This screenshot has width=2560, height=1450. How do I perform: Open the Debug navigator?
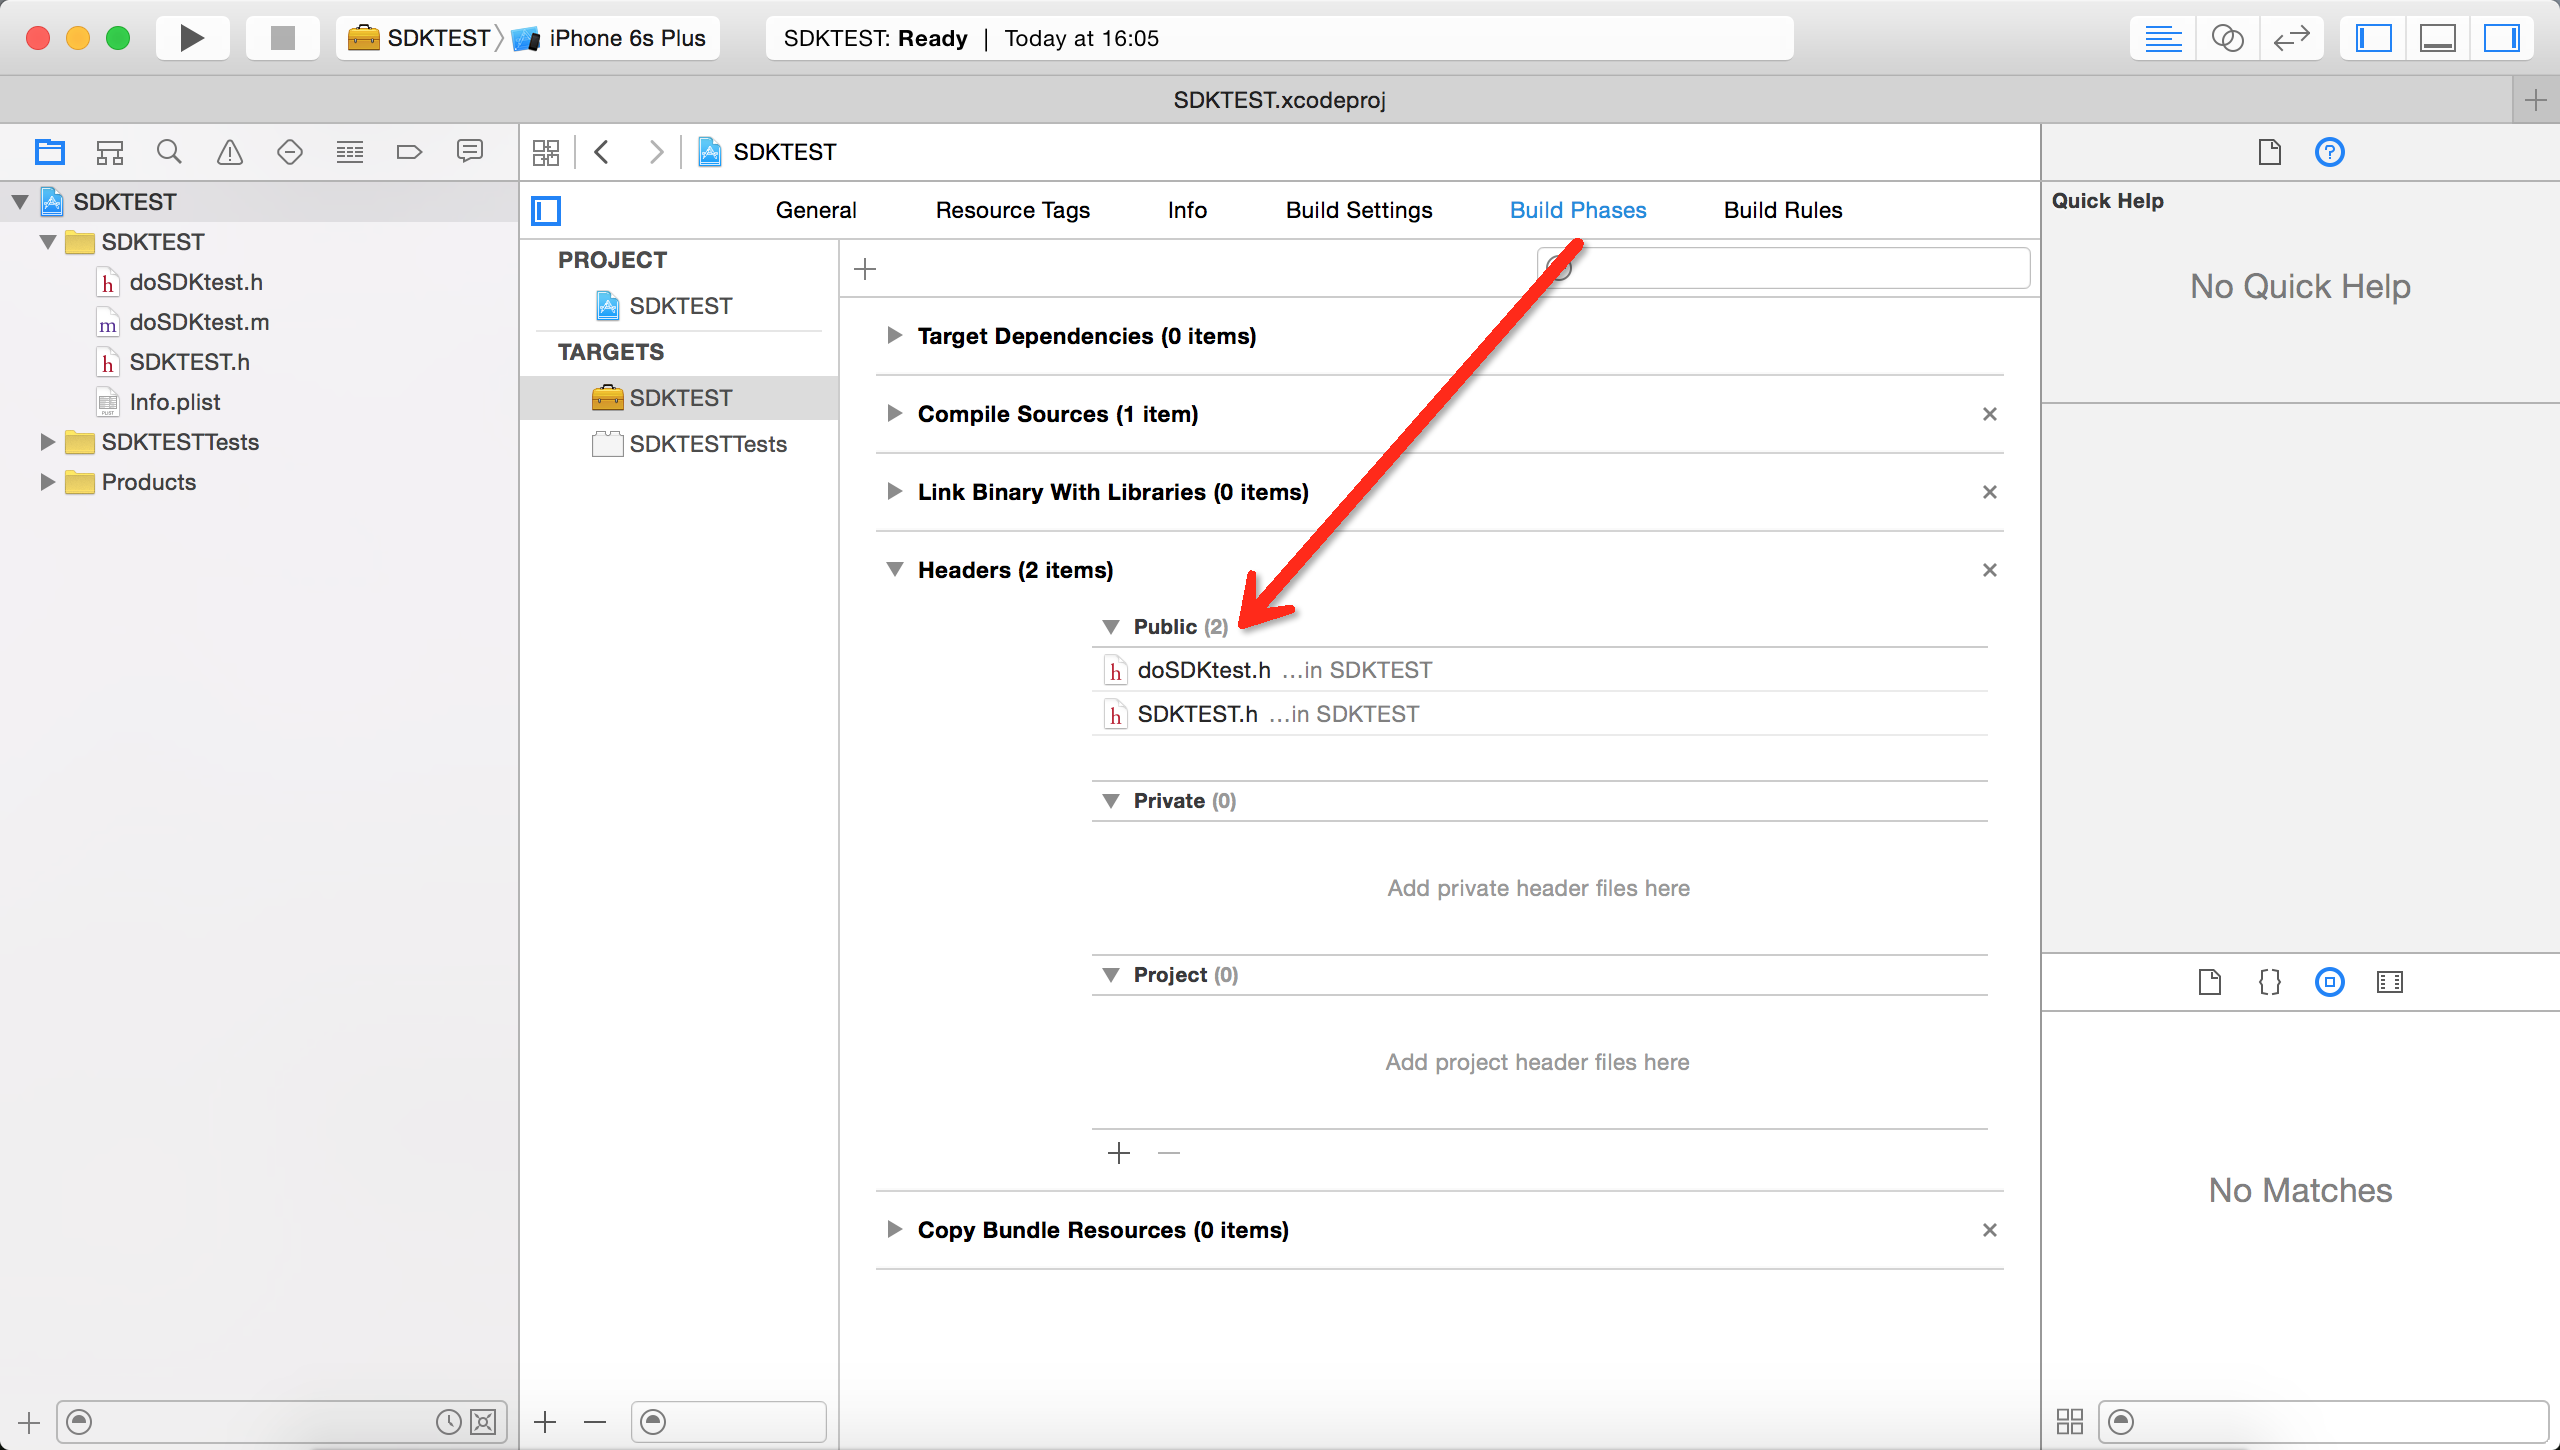pos(350,152)
